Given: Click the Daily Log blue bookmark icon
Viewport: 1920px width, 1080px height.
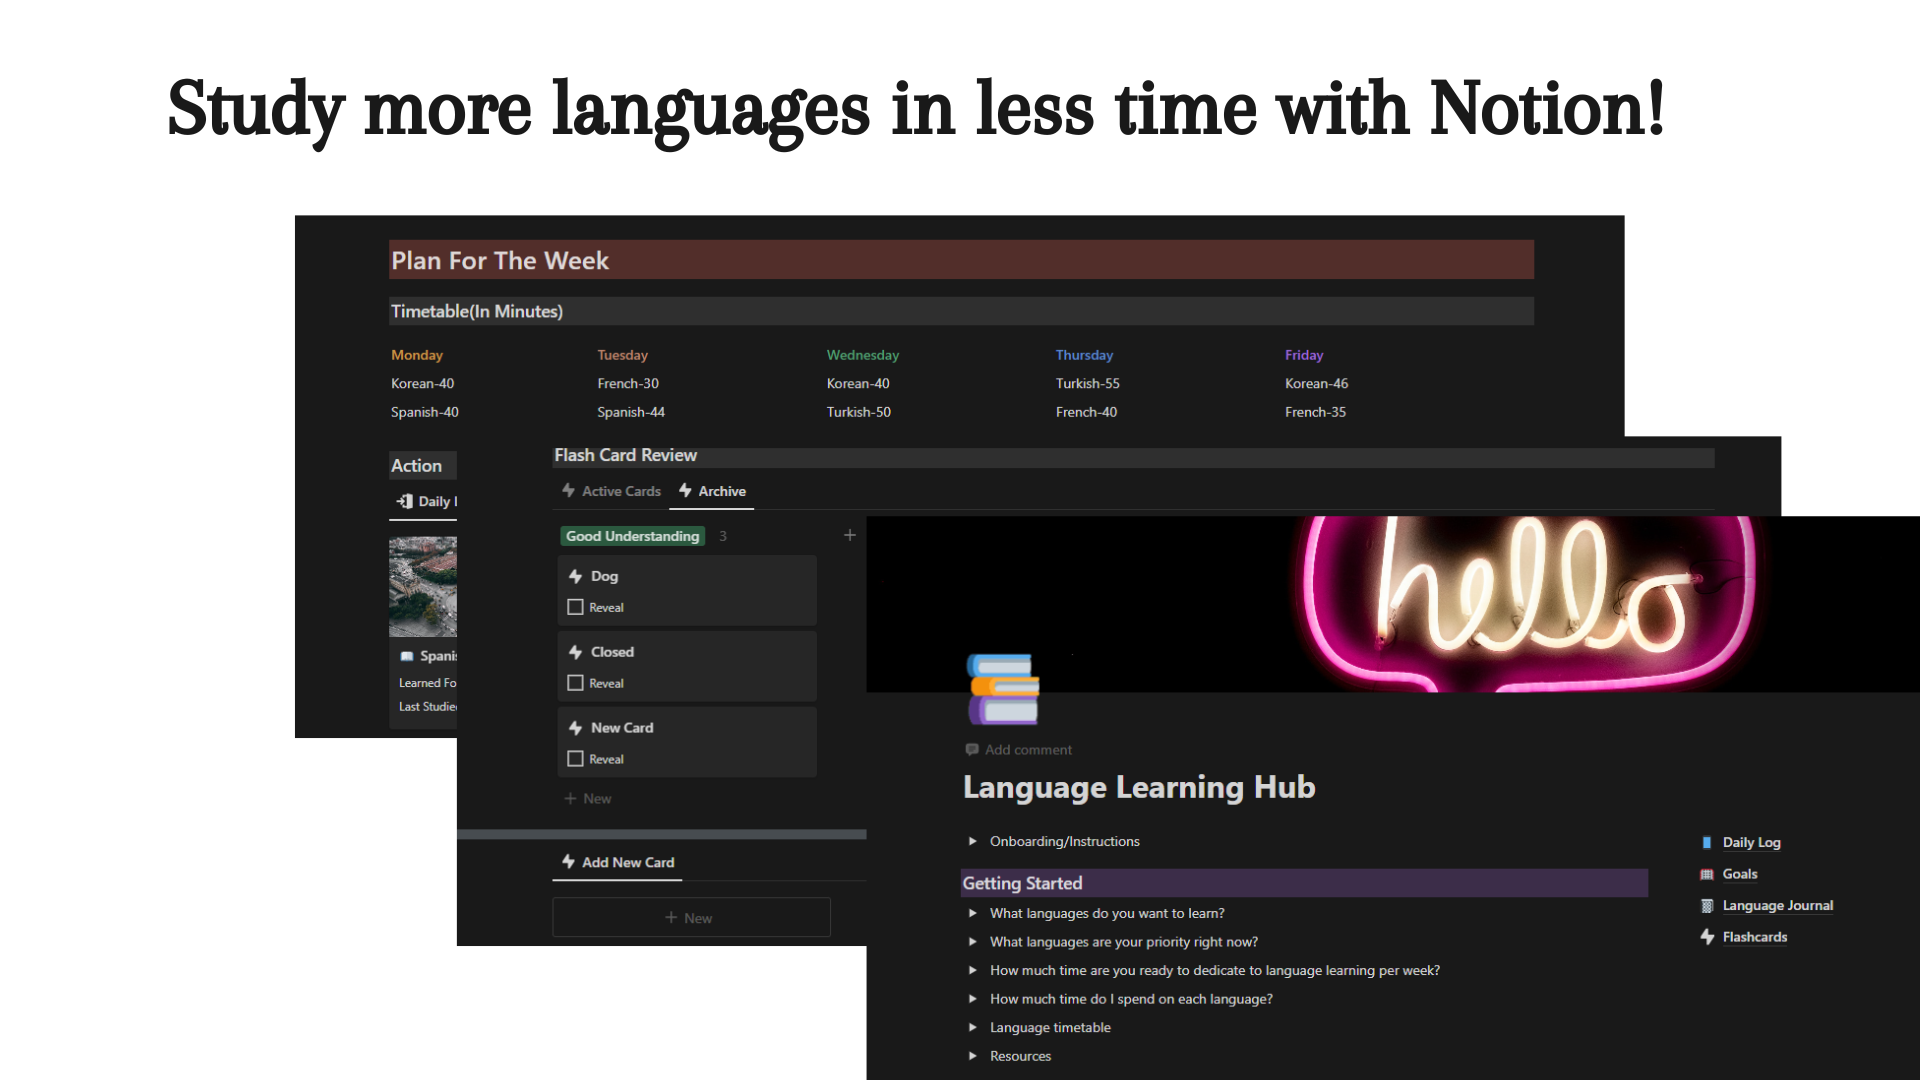Looking at the screenshot, I should coord(1707,842).
